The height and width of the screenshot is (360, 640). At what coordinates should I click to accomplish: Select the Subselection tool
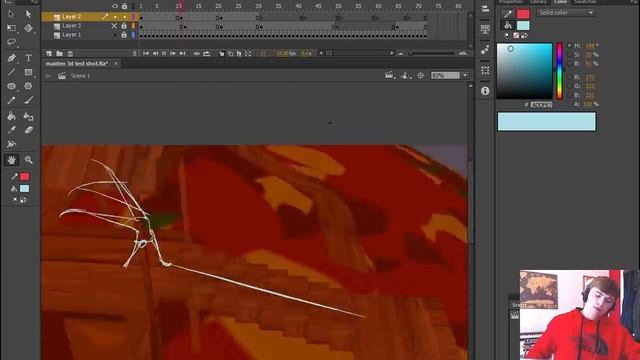[28, 14]
